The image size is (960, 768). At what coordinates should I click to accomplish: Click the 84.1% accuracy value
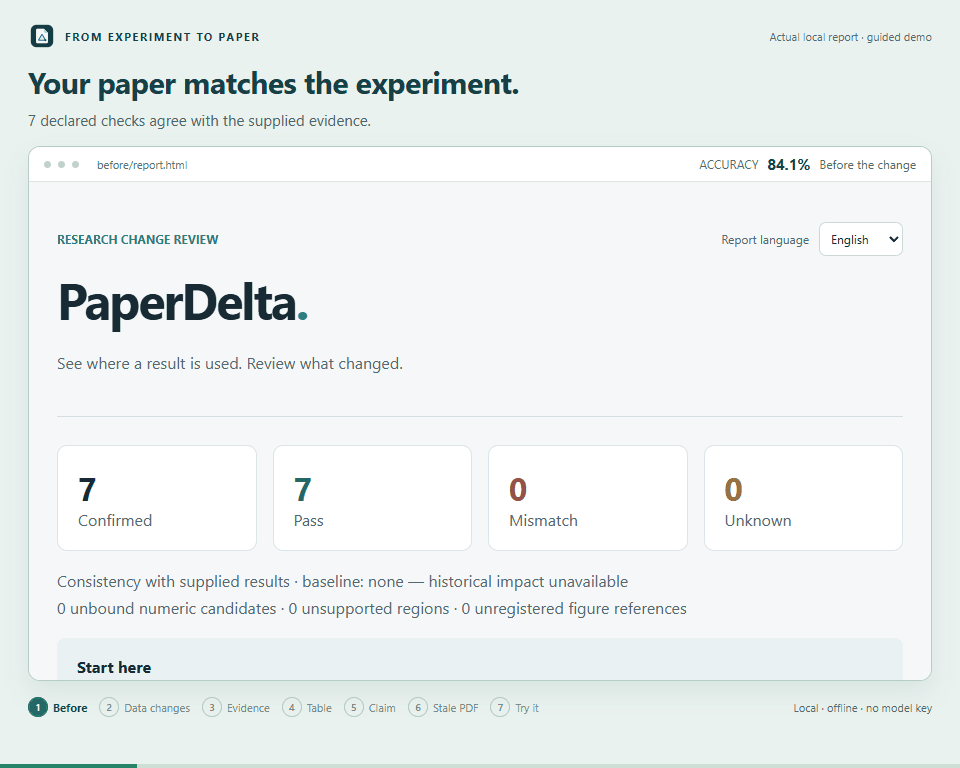[x=789, y=165]
